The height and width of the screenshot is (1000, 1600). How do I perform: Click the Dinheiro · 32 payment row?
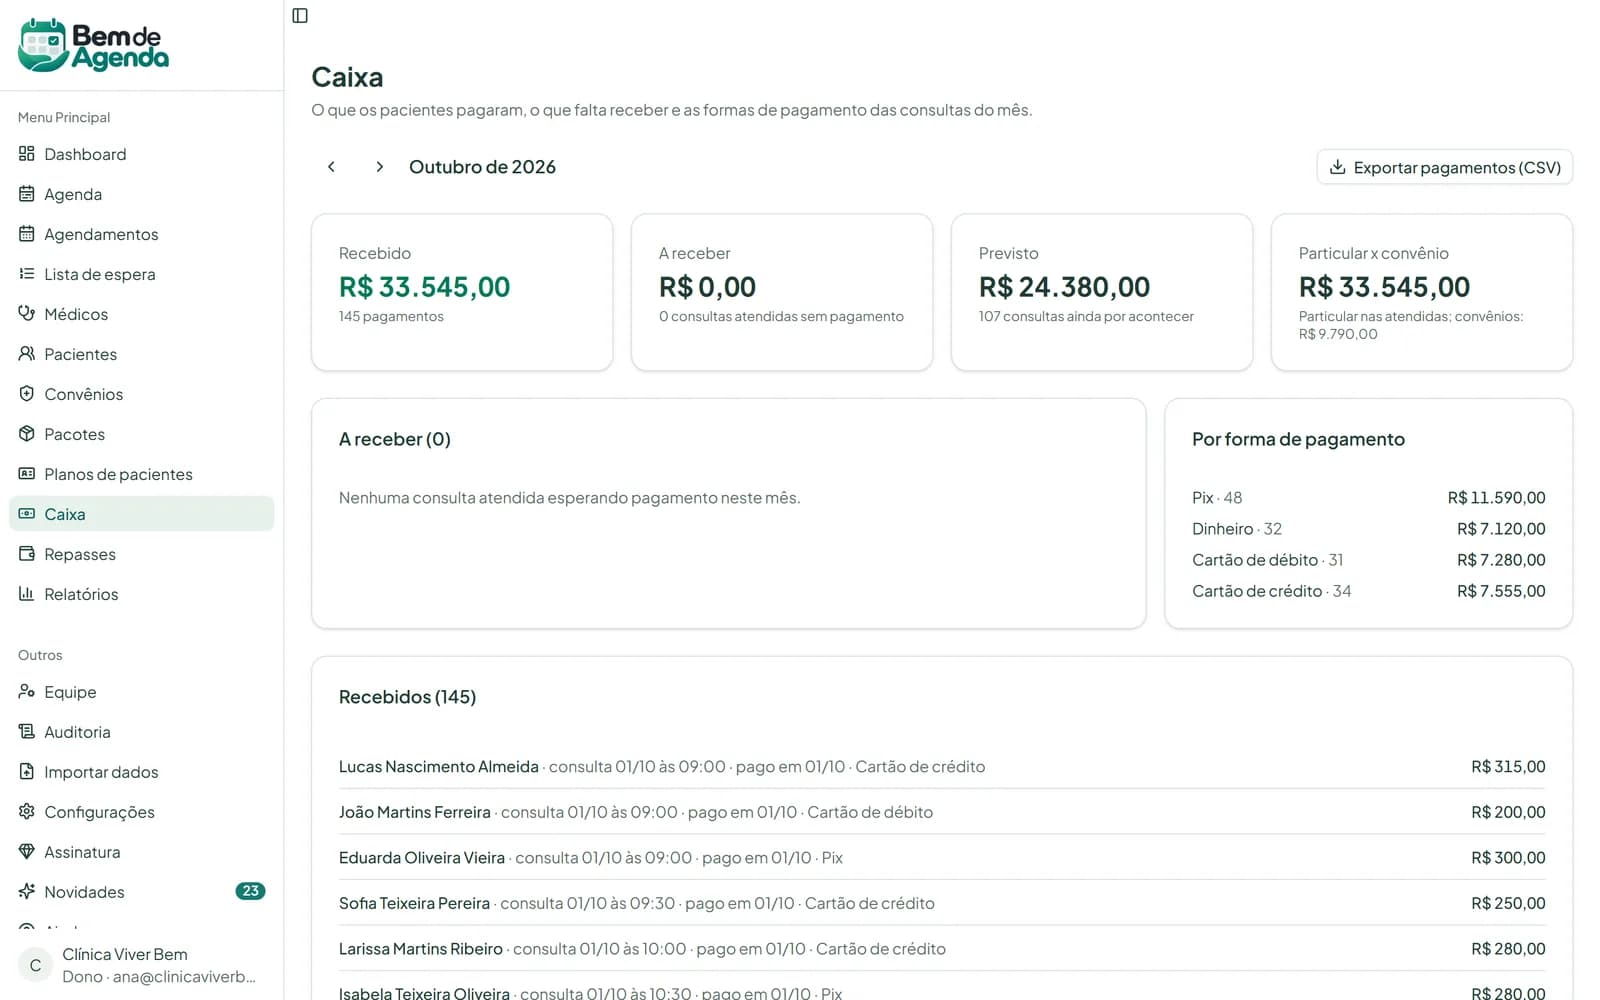[1368, 529]
